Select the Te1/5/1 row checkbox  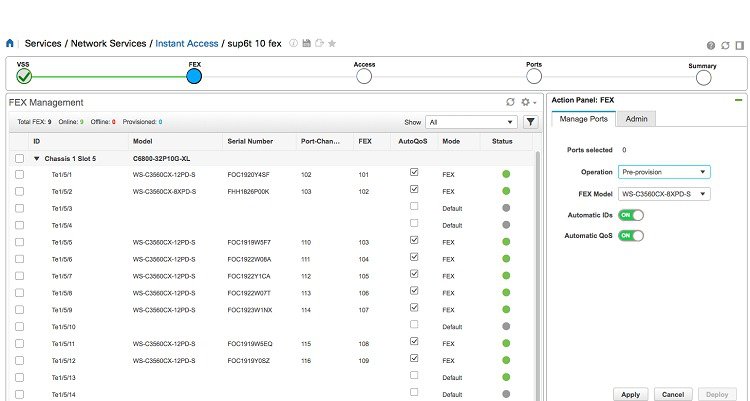[19, 175]
